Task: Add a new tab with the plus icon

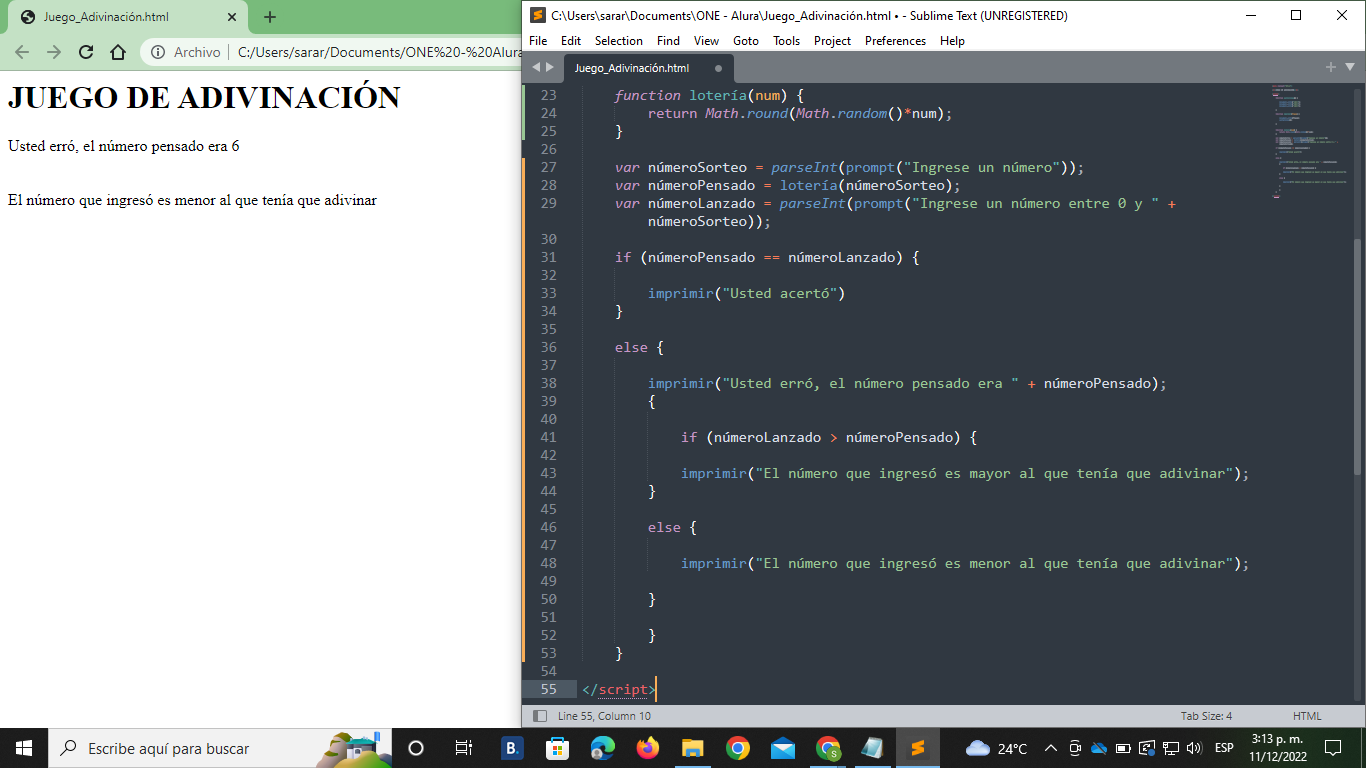Action: tap(1331, 67)
